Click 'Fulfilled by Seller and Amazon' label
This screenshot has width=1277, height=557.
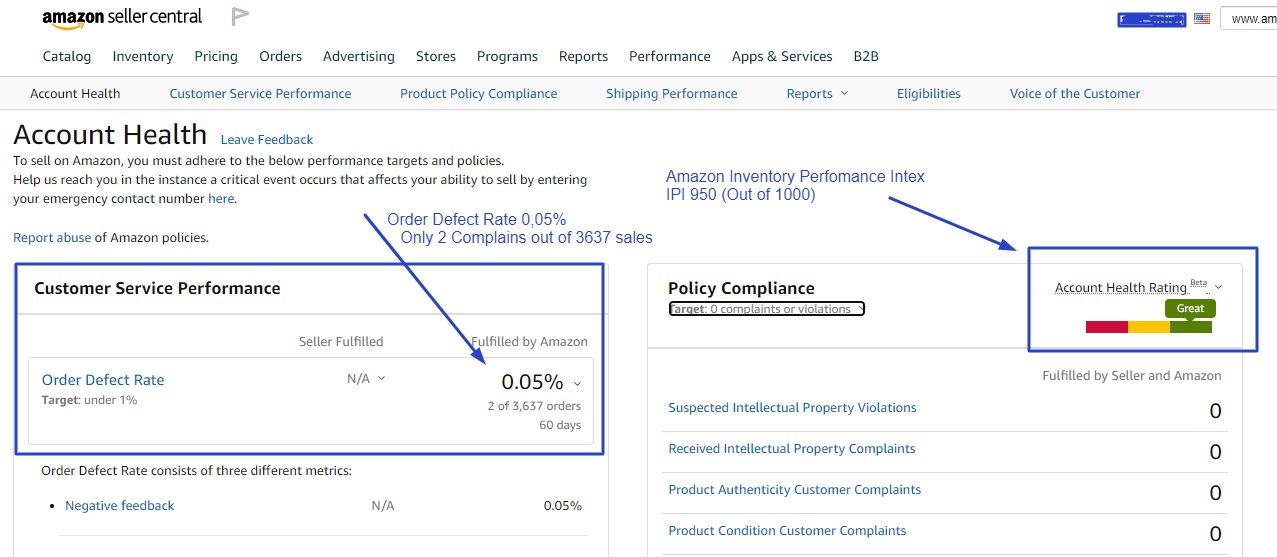pyautogui.click(x=1132, y=375)
